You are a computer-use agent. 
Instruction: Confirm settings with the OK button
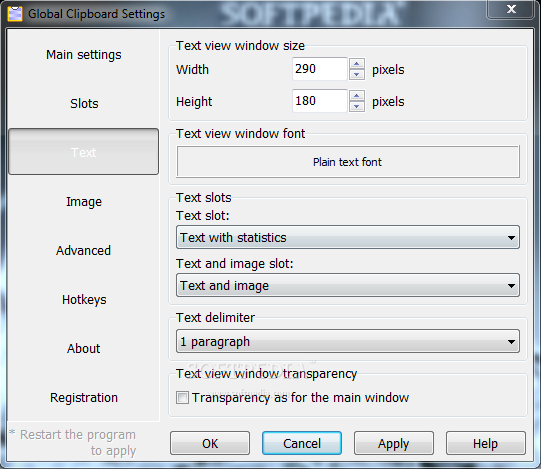pyautogui.click(x=210, y=443)
